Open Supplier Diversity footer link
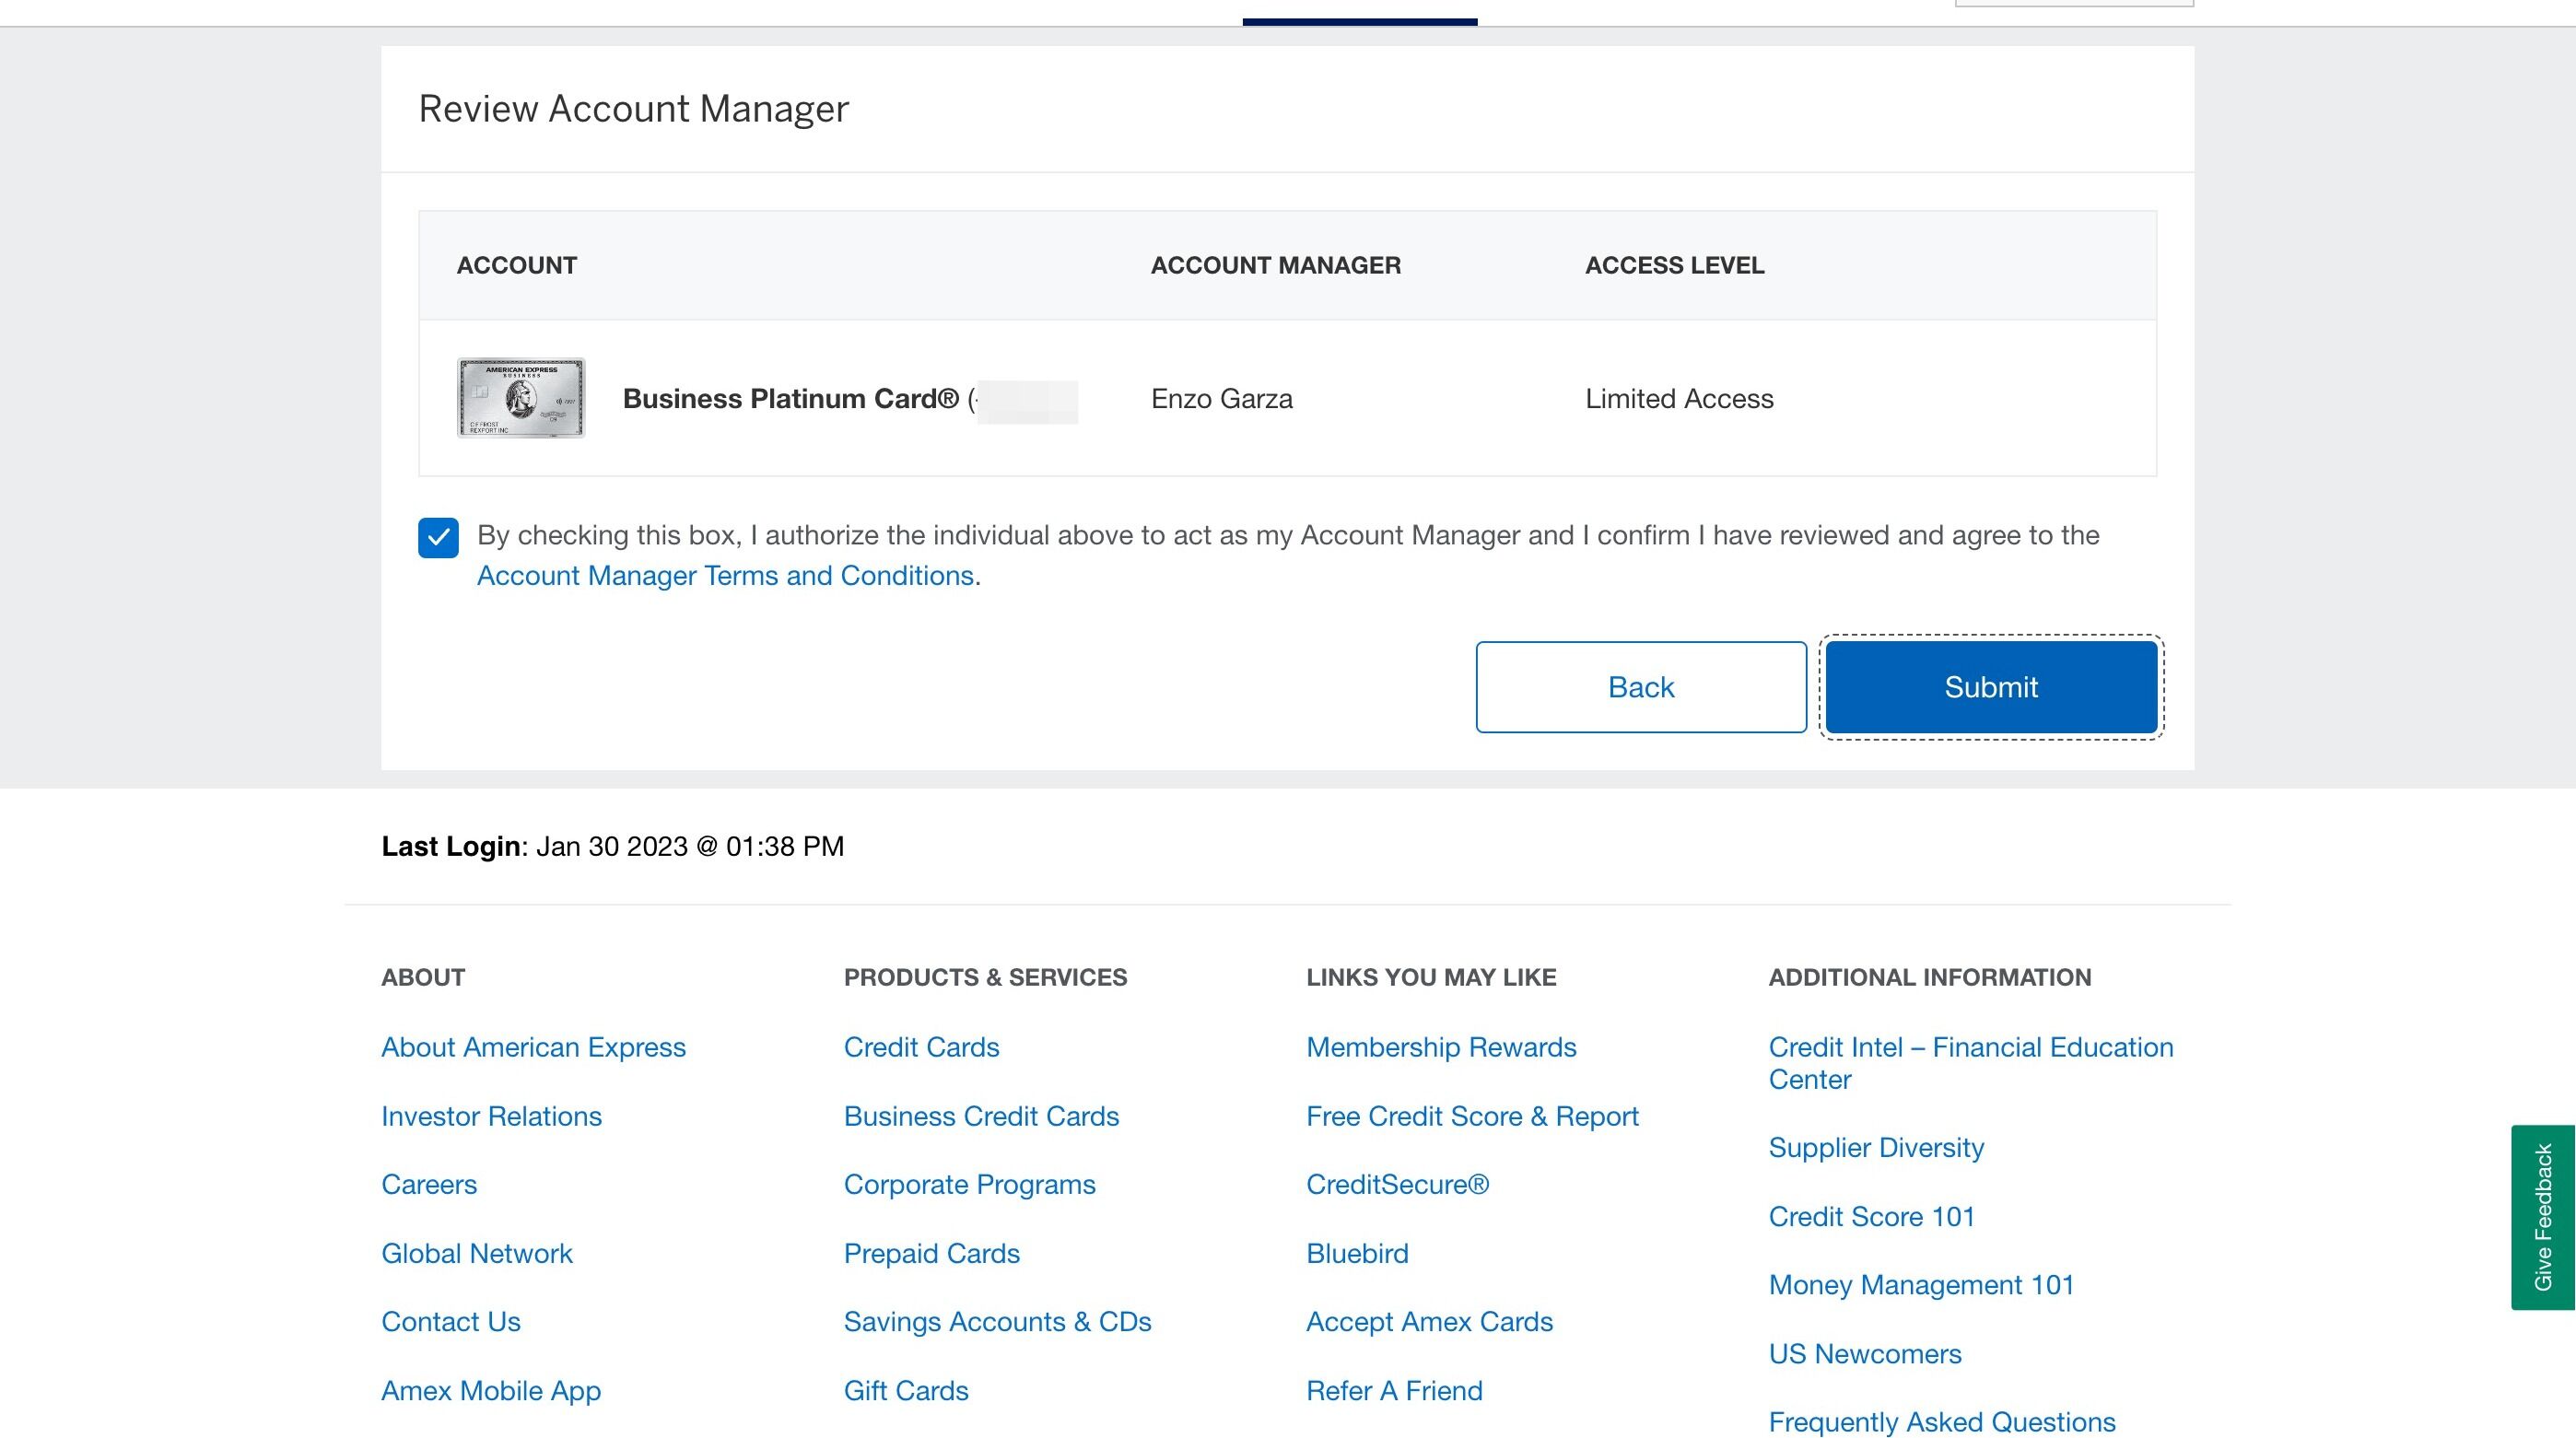 pos(1876,1147)
